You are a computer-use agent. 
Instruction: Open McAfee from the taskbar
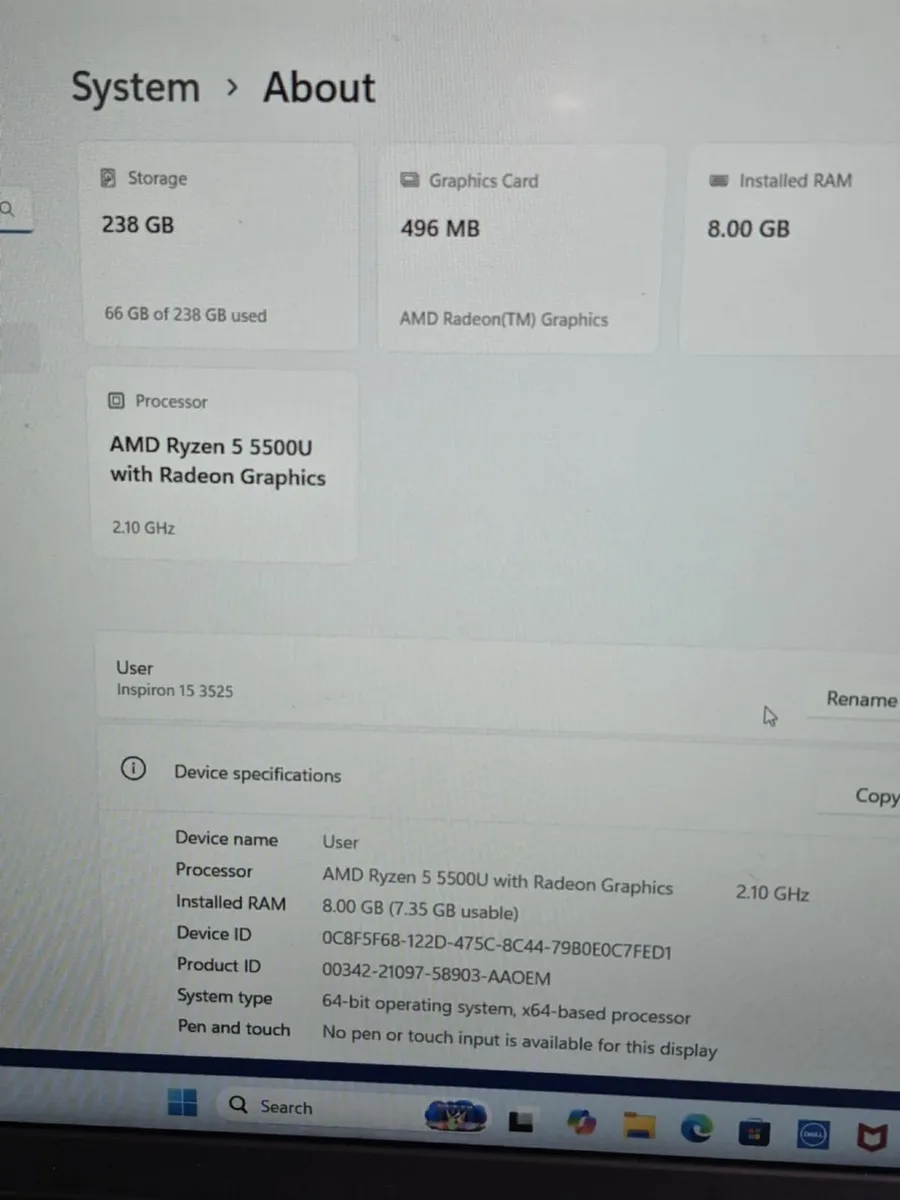(871, 1137)
